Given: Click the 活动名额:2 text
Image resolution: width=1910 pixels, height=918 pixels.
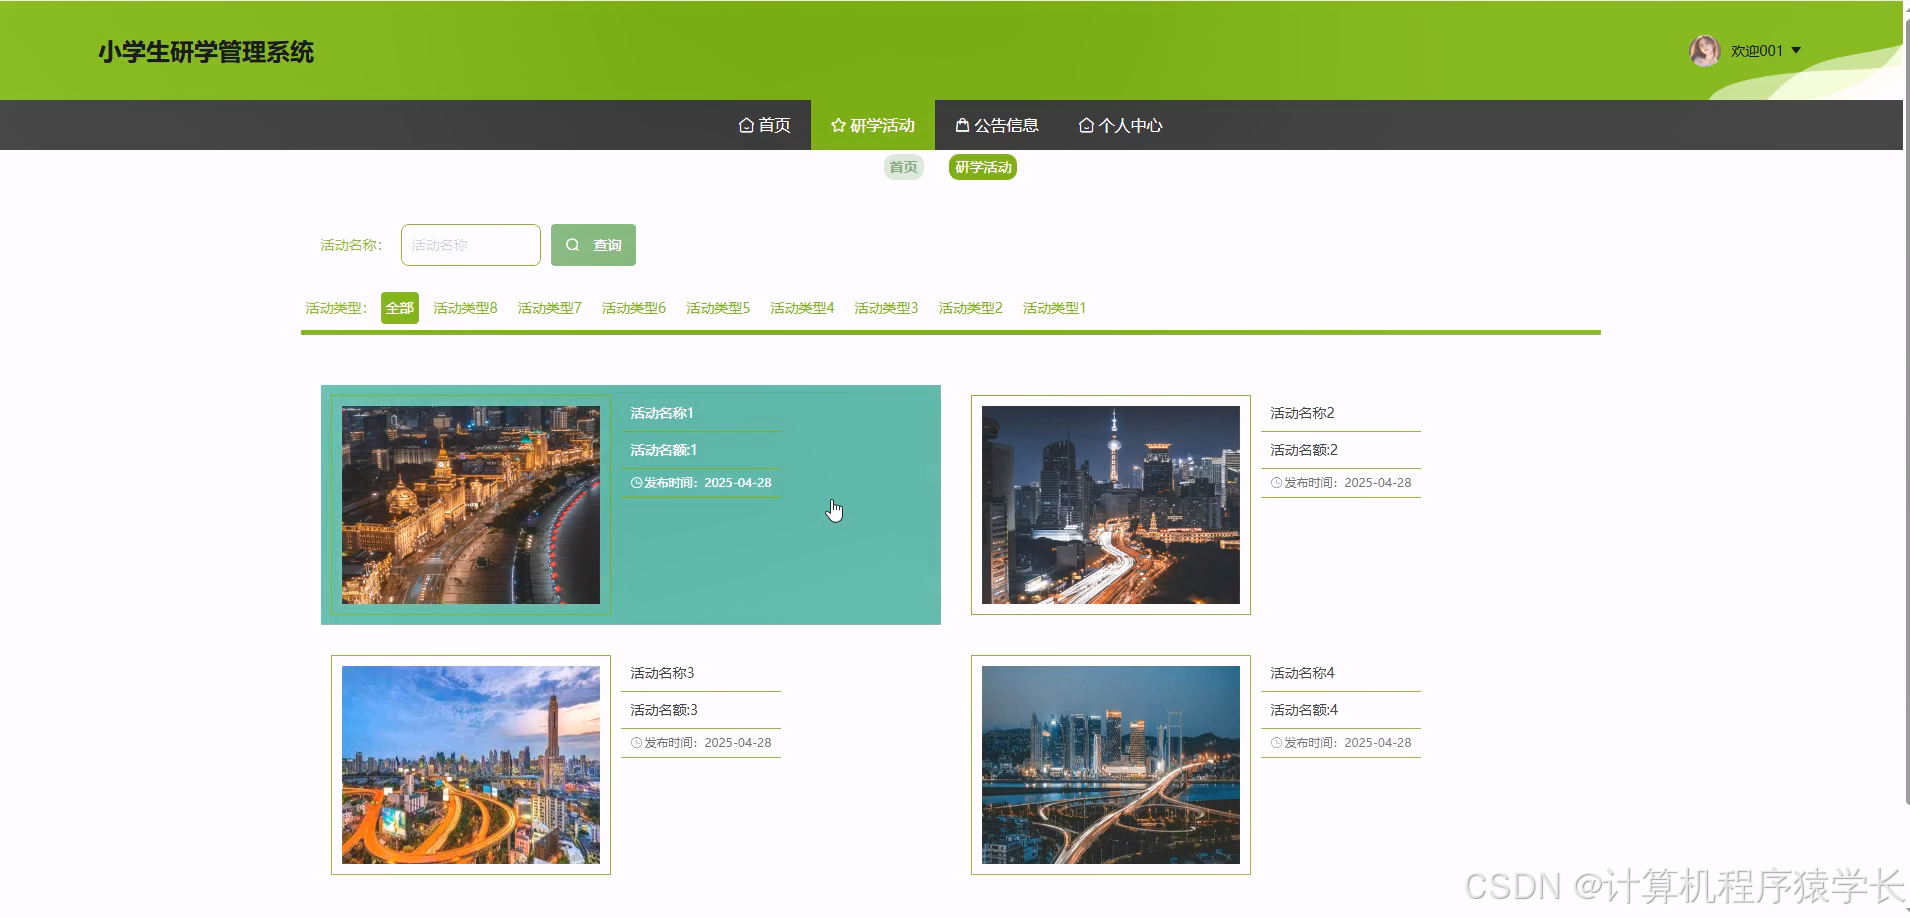Looking at the screenshot, I should pyautogui.click(x=1304, y=450).
